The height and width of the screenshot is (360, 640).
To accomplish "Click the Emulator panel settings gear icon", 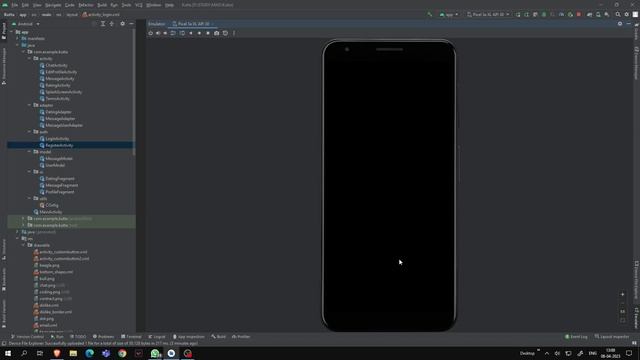I will coord(620,24).
